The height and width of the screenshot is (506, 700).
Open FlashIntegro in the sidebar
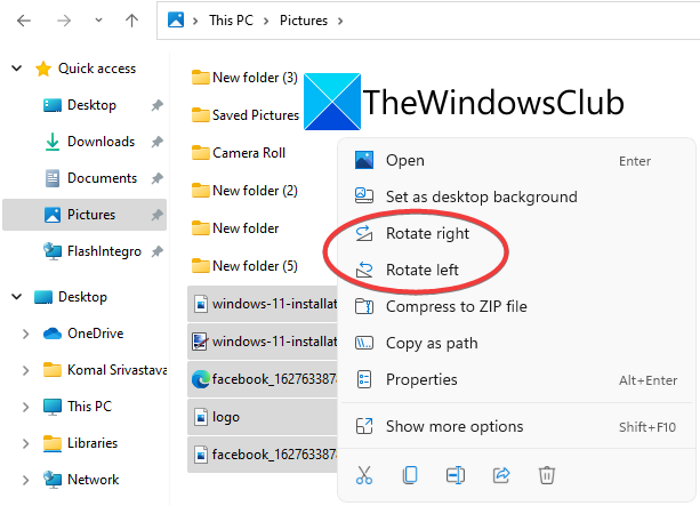pyautogui.click(x=104, y=251)
